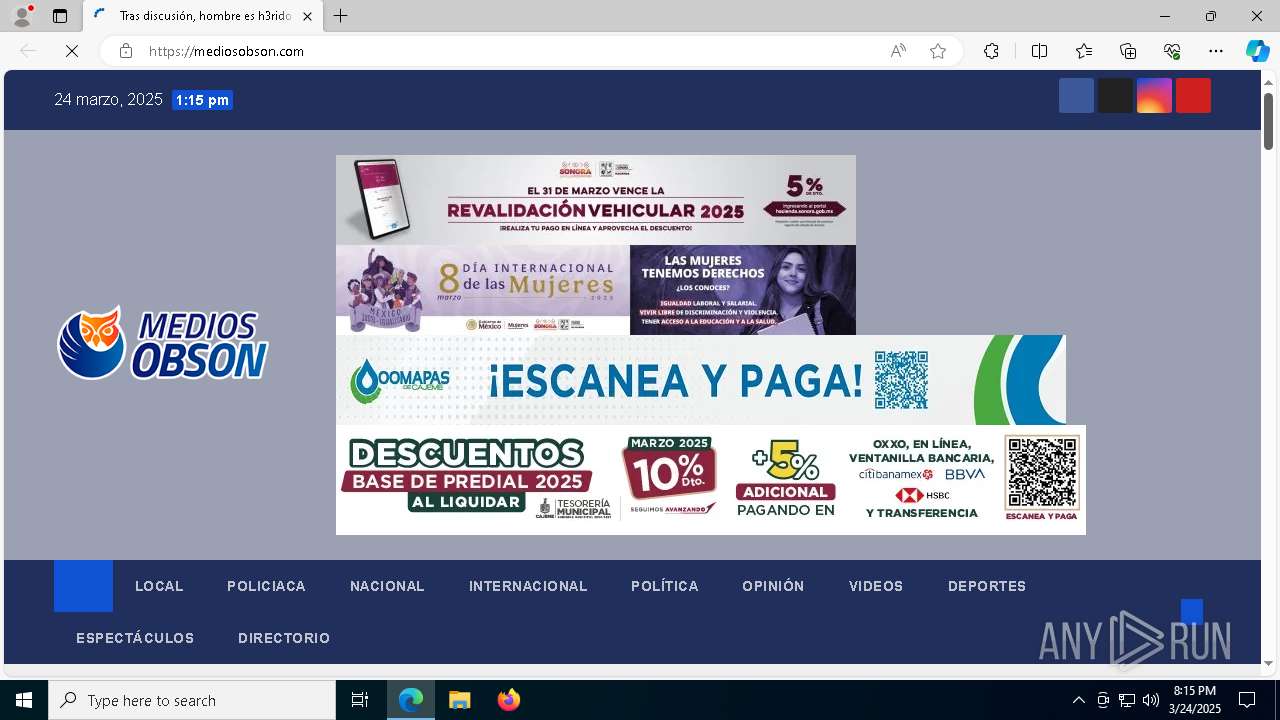This screenshot has width=1280, height=720.
Task: Click the blue home menu button
Action: (83, 586)
